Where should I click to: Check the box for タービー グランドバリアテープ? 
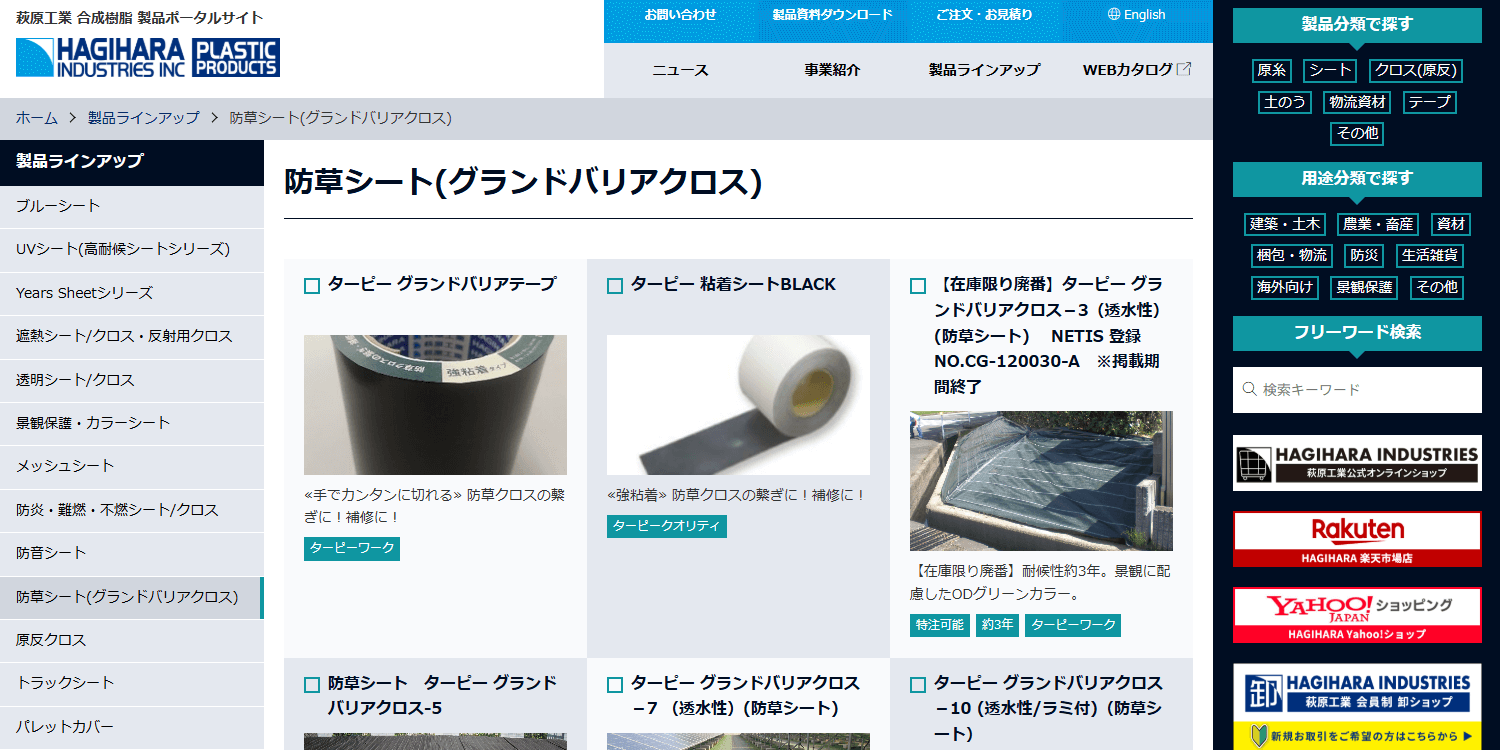[x=312, y=286]
